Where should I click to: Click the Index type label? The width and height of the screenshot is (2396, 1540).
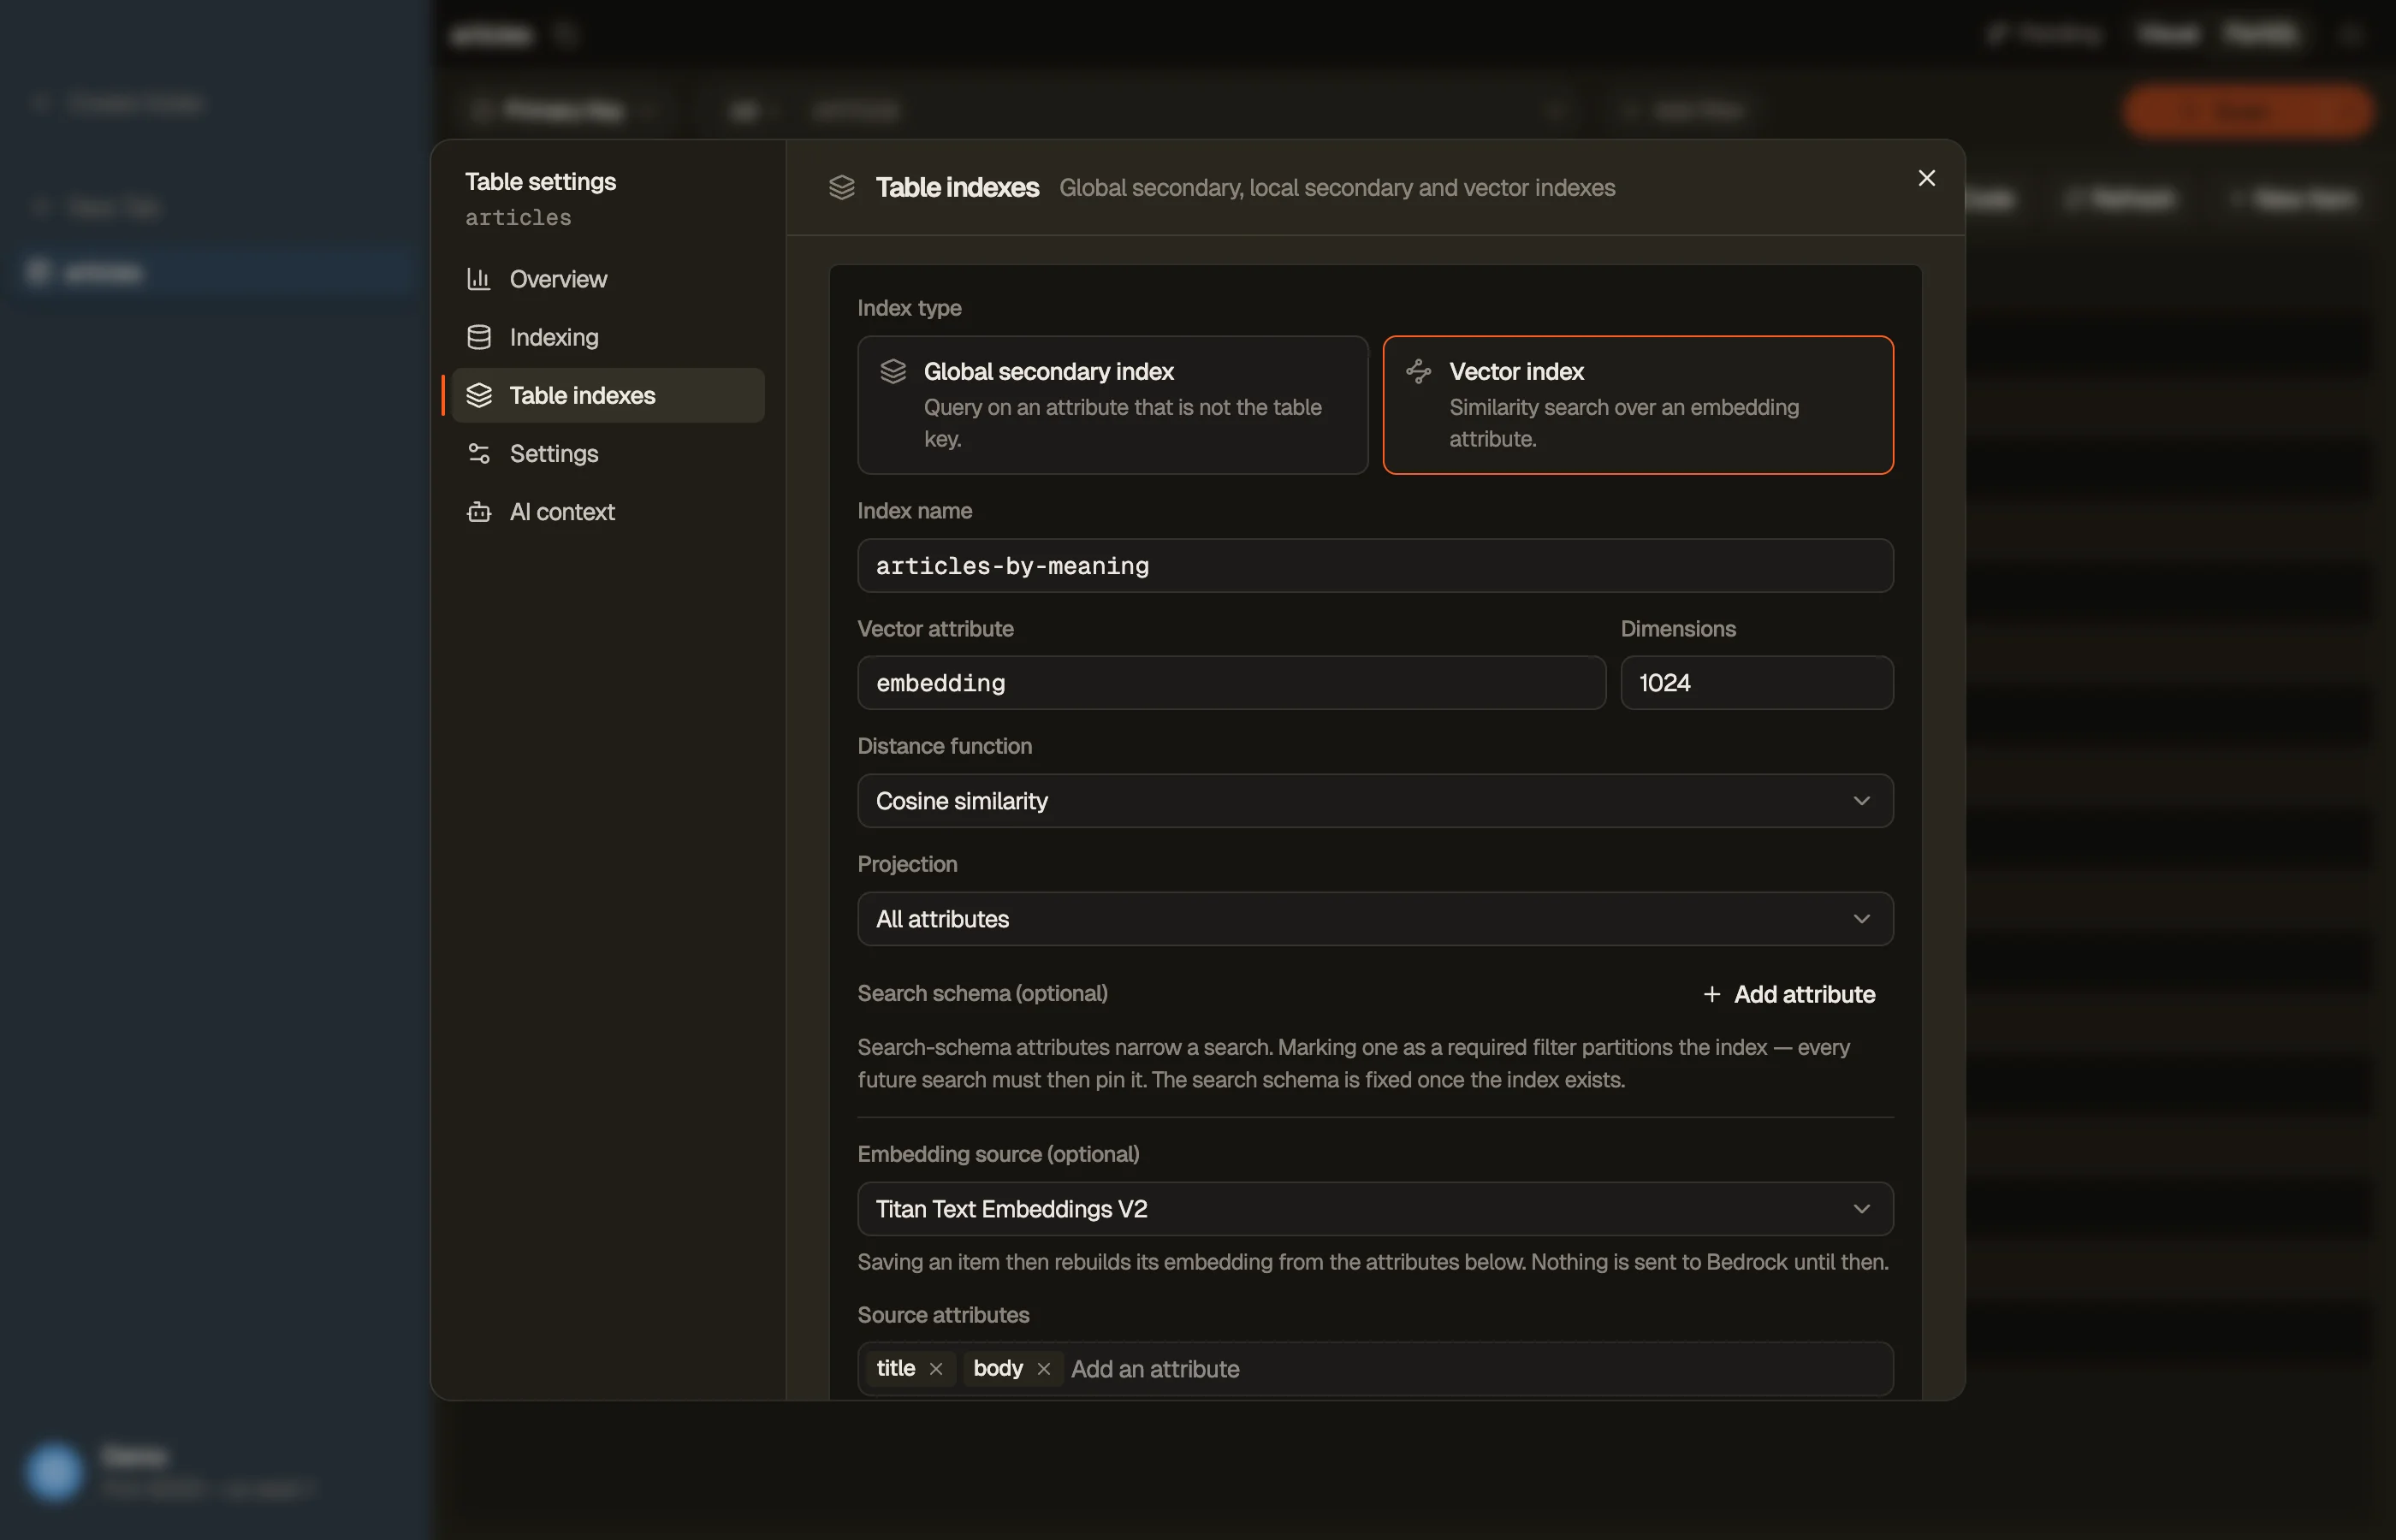[909, 308]
